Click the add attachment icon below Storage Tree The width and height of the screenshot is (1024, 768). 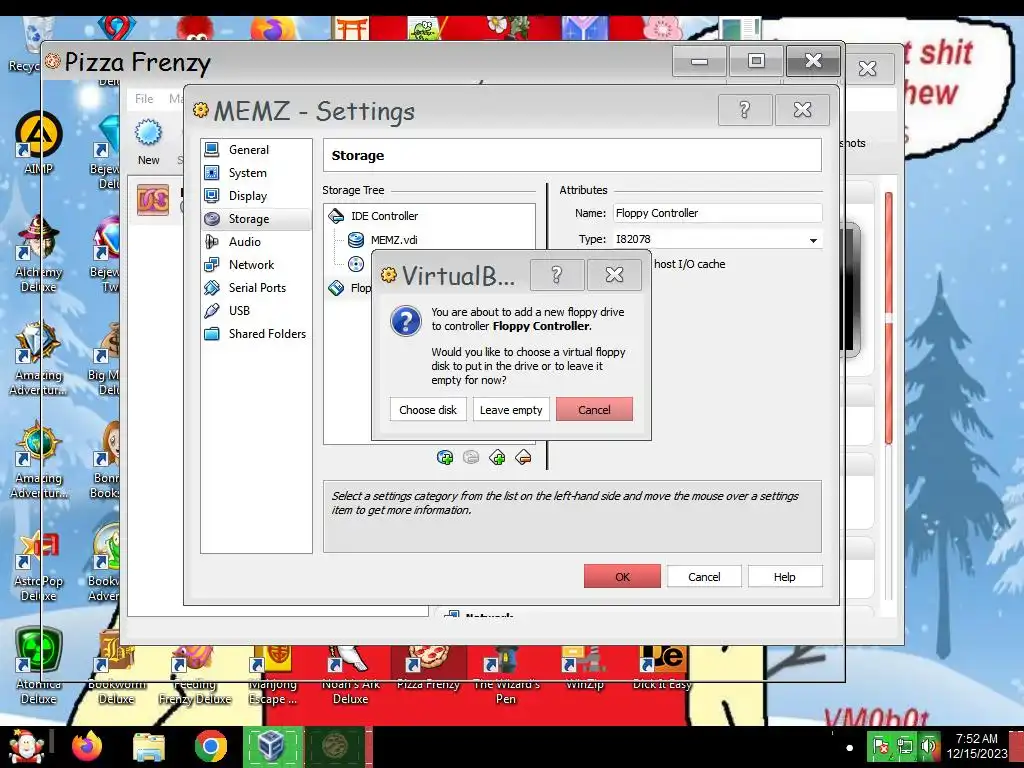click(445, 457)
